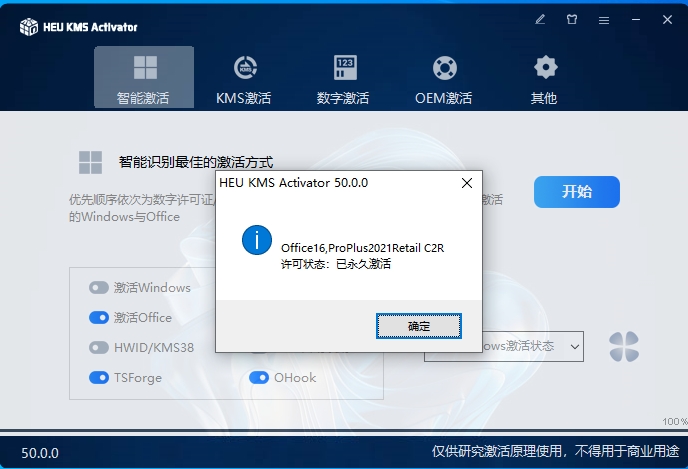Click the footer text 仅供研究激活原理使用
Screen dimensions: 688x469
pyautogui.click(x=496, y=451)
